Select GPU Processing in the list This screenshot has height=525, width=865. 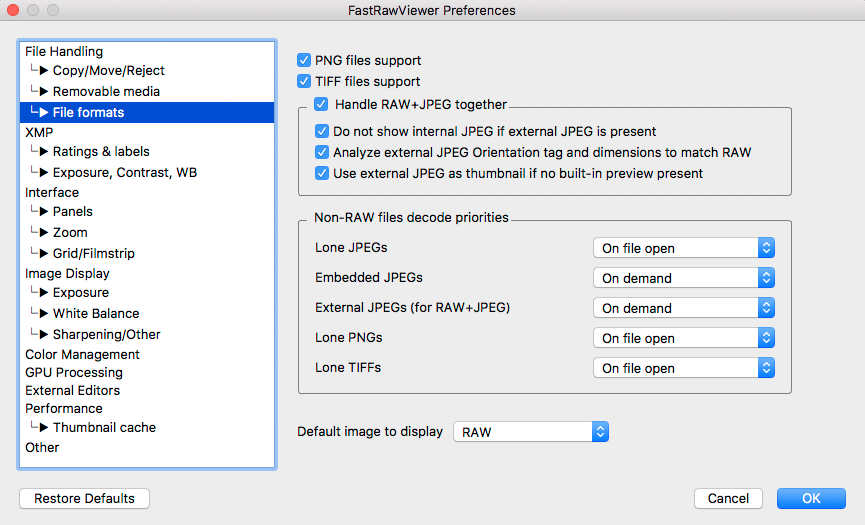coord(74,372)
